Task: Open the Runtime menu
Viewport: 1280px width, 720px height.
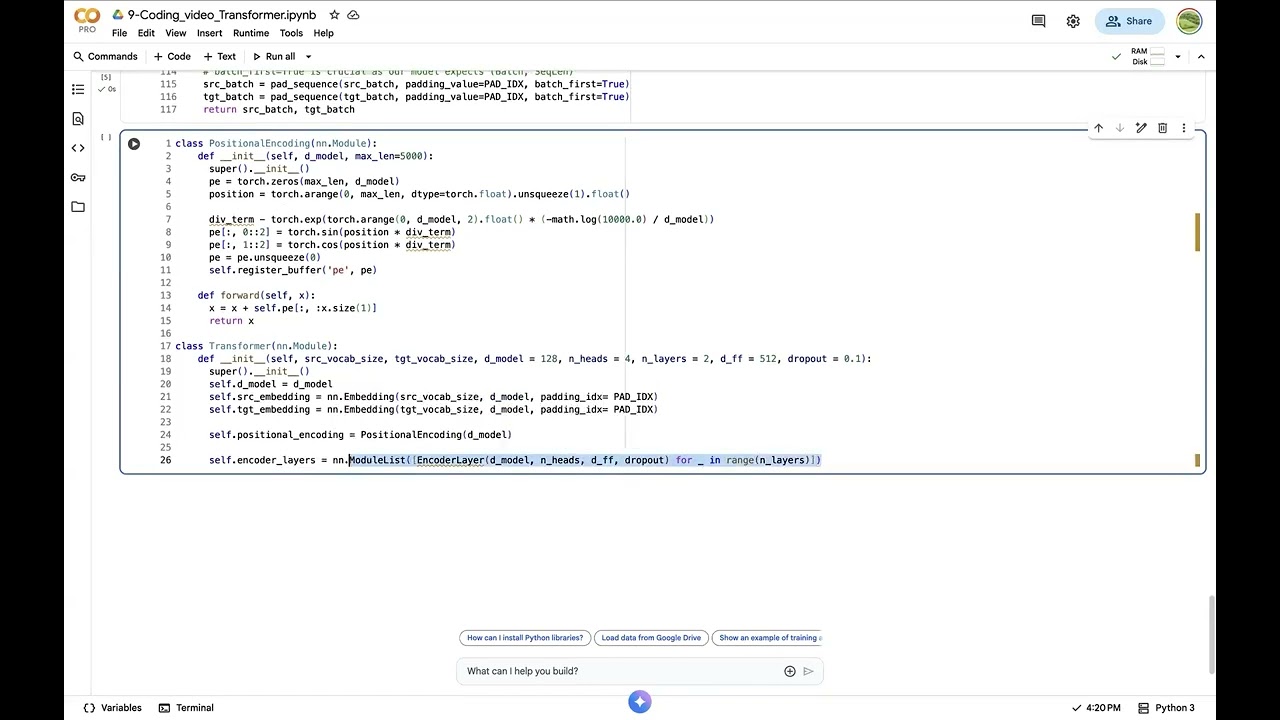Action: (251, 33)
